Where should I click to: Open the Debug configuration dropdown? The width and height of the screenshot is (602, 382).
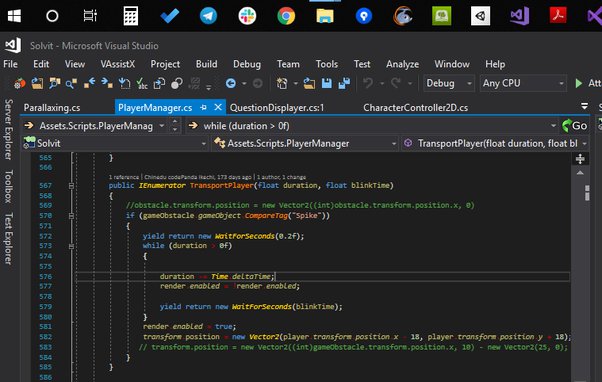coord(449,83)
